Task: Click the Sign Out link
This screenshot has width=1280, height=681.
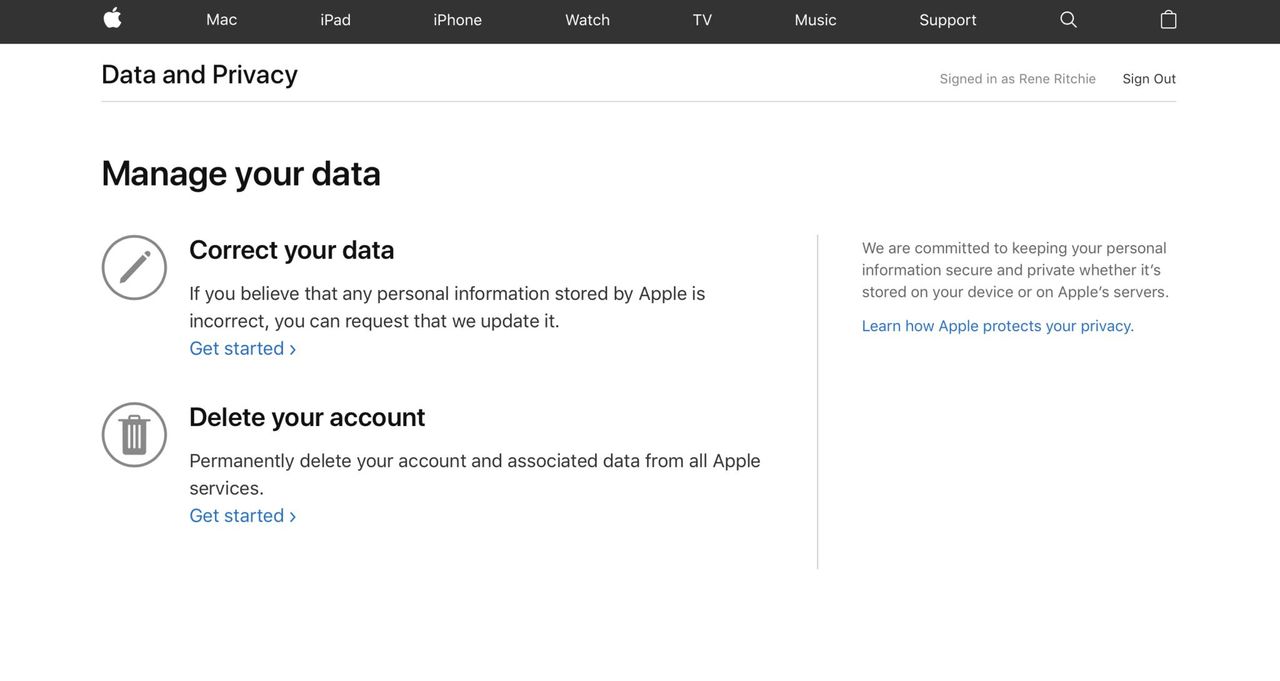Action: point(1149,79)
